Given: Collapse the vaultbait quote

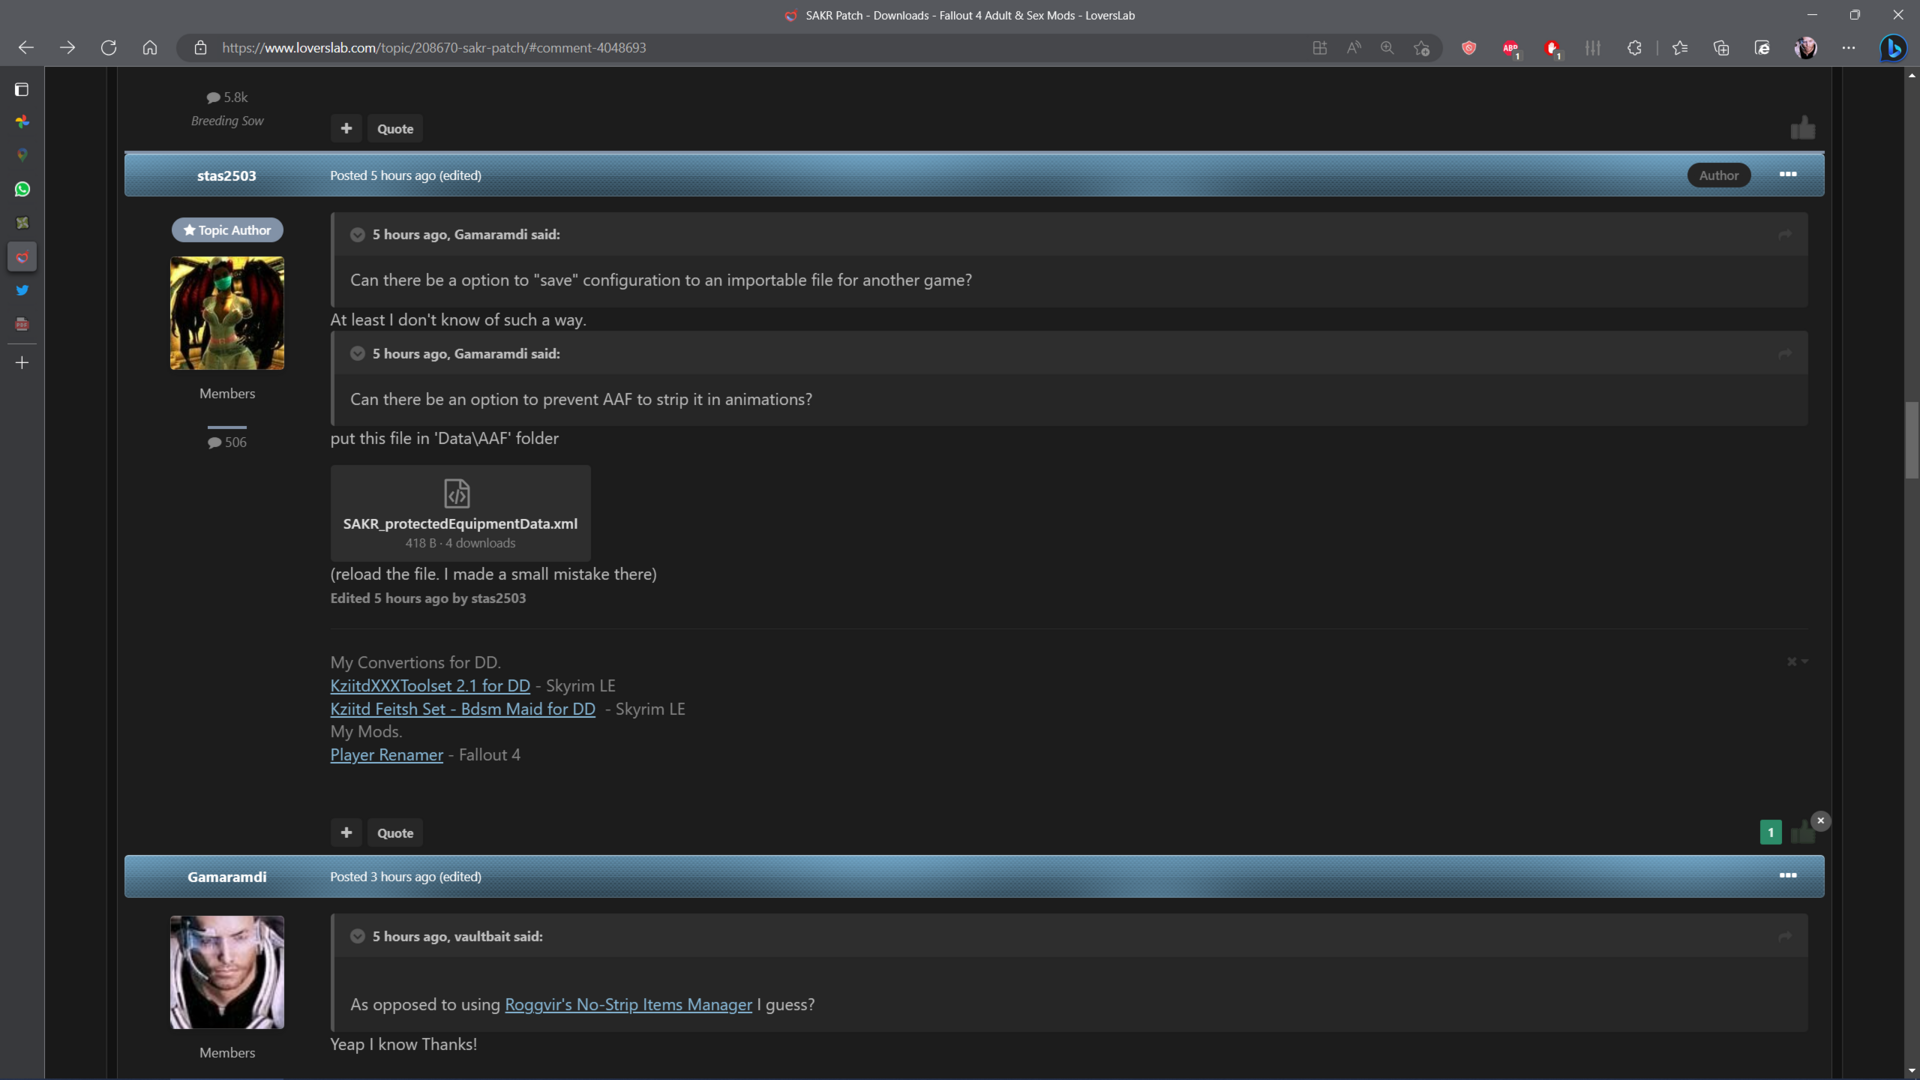Looking at the screenshot, I should [x=357, y=936].
